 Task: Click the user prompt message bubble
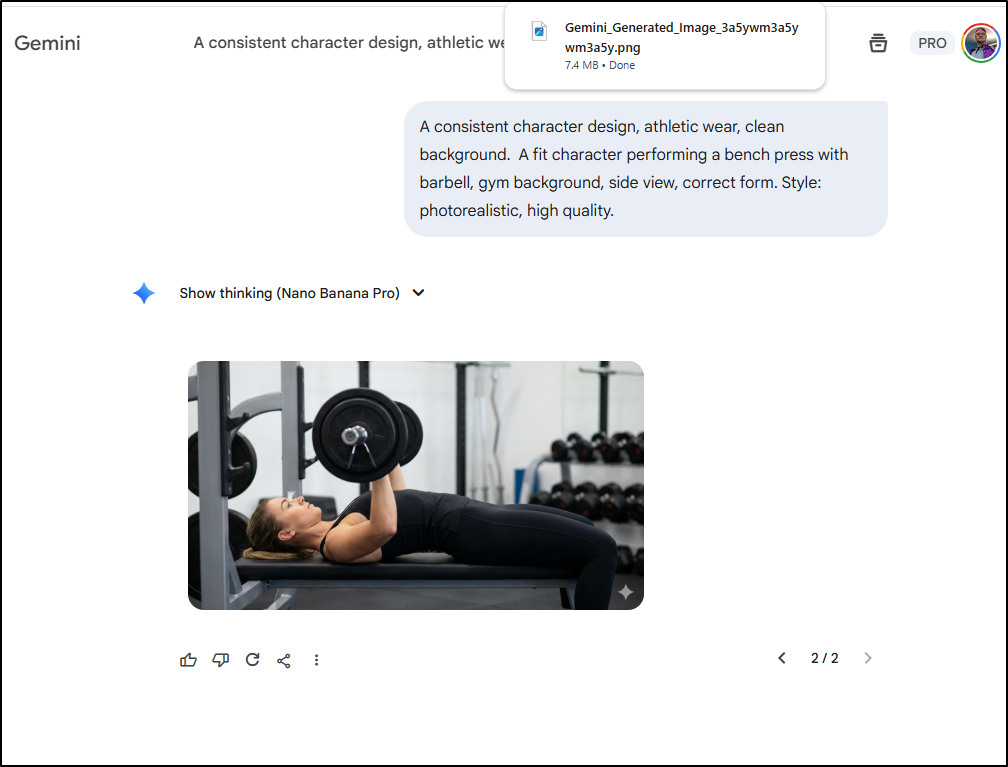pos(646,168)
